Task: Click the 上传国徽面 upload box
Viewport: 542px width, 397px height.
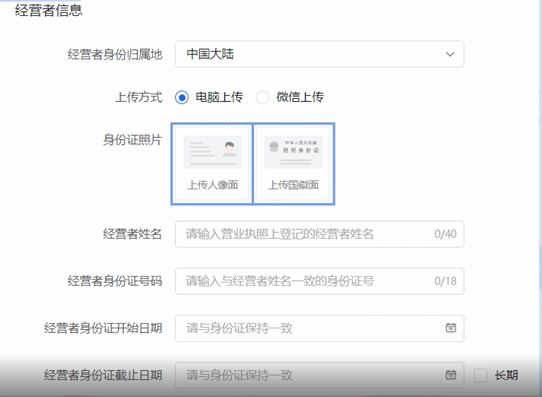Action: (293, 164)
